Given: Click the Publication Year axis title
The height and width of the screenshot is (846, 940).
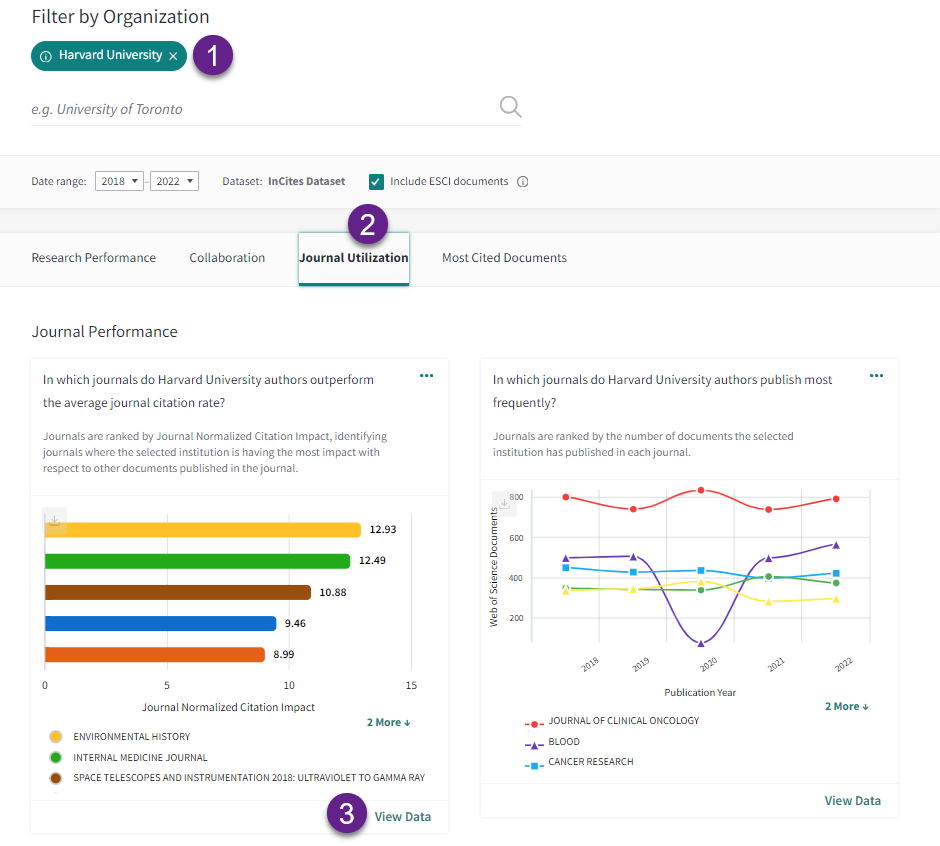Looking at the screenshot, I should pyautogui.click(x=700, y=693).
